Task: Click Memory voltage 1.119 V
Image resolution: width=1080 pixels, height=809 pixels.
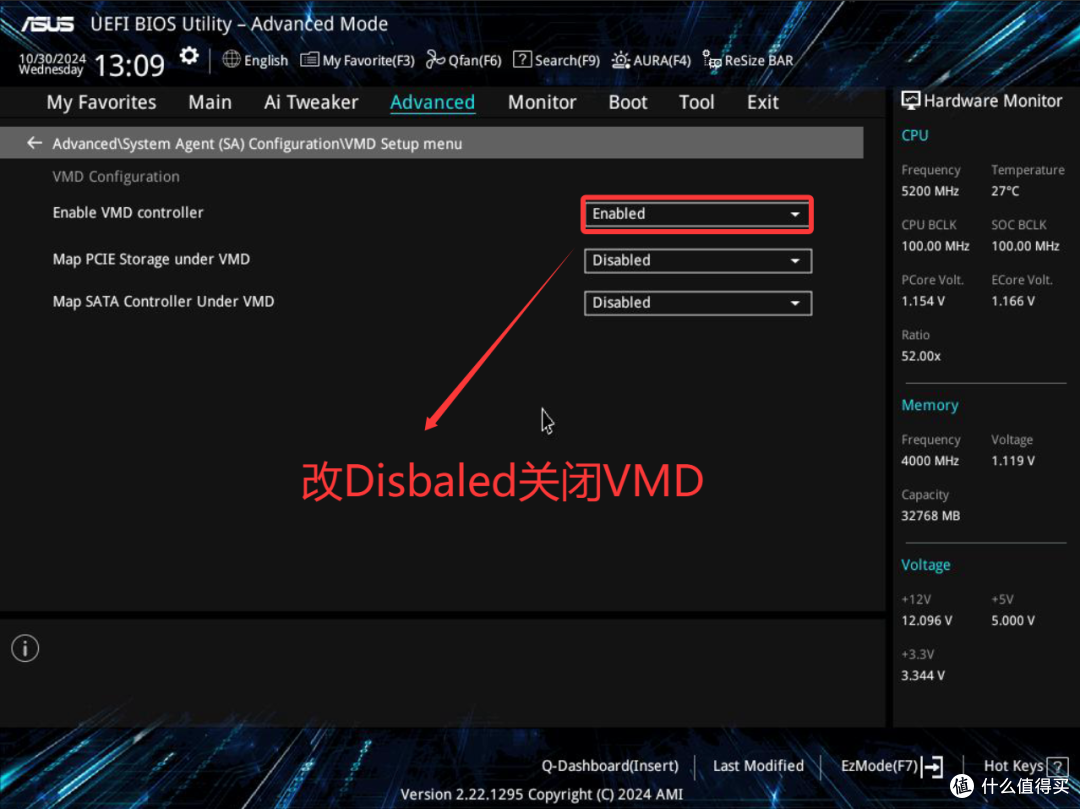Action: 1013,461
